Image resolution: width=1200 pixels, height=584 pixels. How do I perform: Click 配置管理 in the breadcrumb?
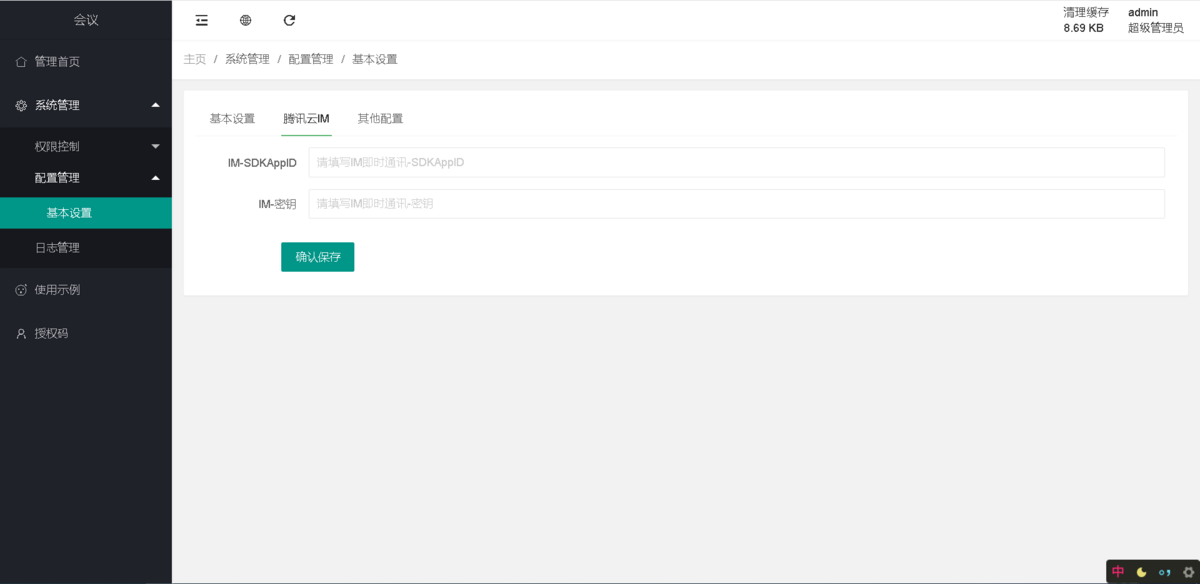(311, 59)
